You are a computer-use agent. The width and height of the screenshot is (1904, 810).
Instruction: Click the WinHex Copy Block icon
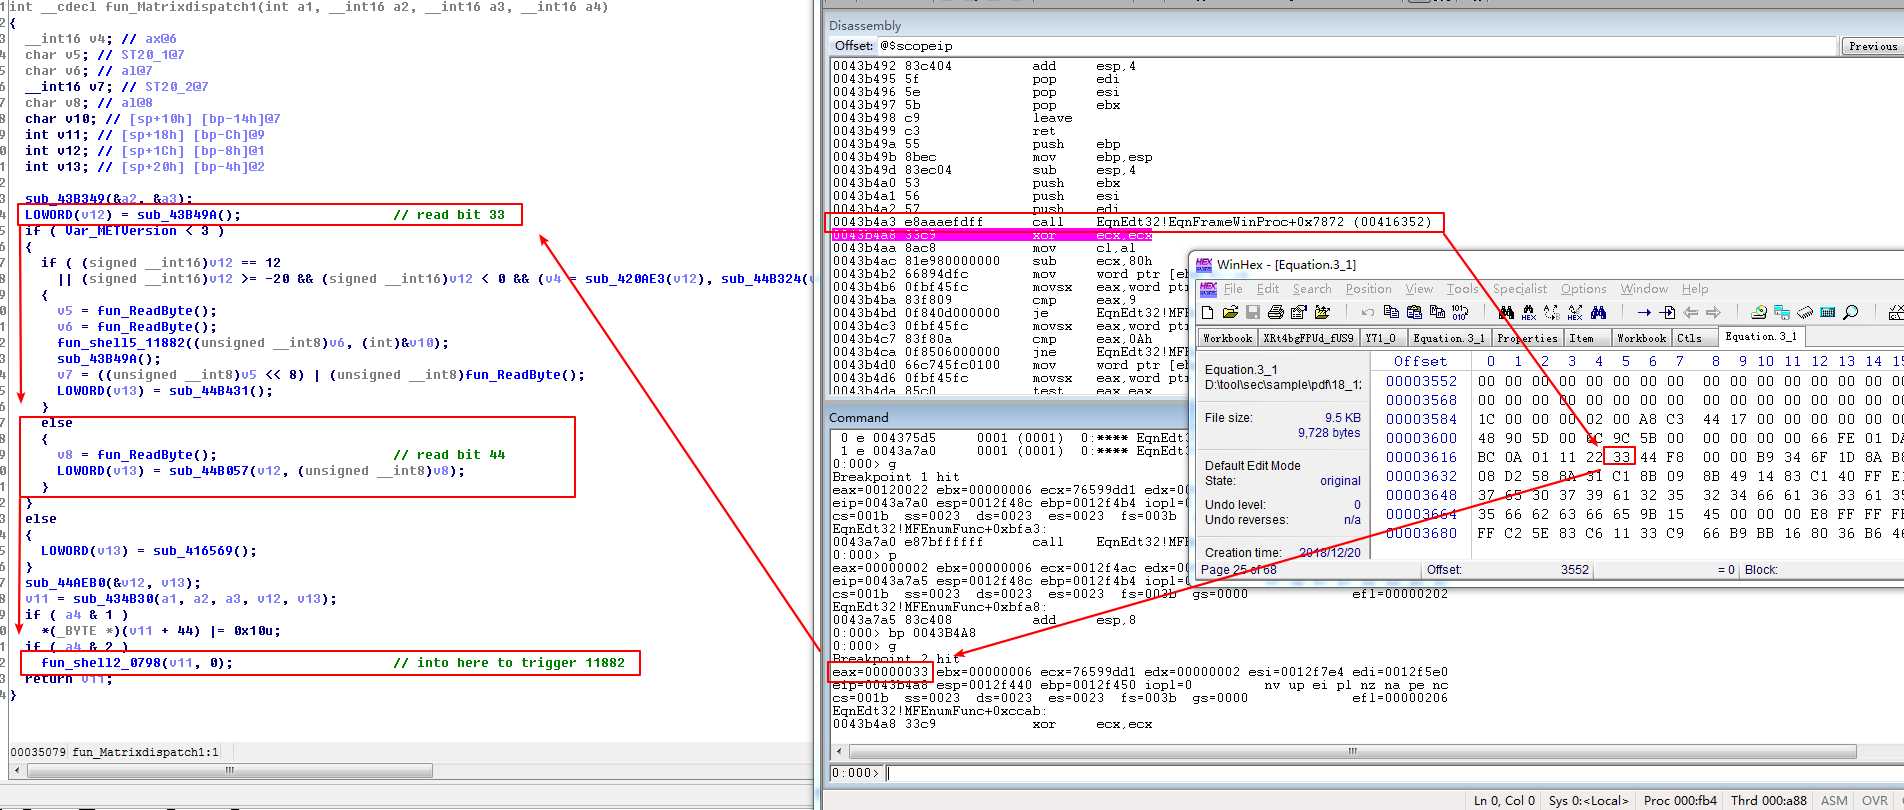[x=1391, y=313]
